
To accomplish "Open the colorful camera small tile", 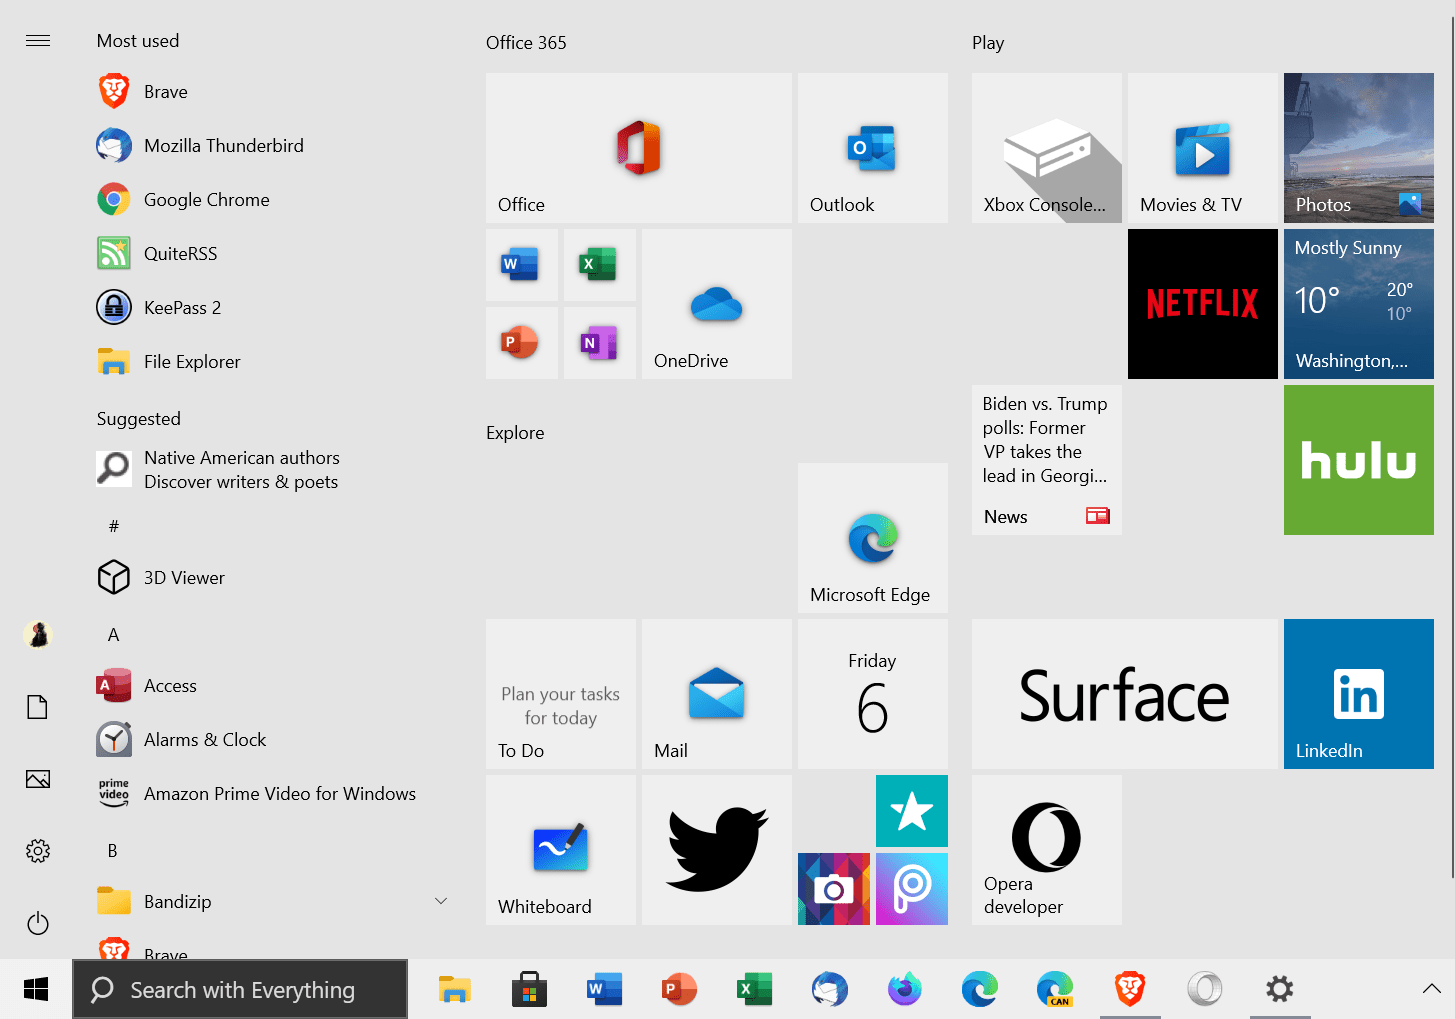I will point(833,889).
